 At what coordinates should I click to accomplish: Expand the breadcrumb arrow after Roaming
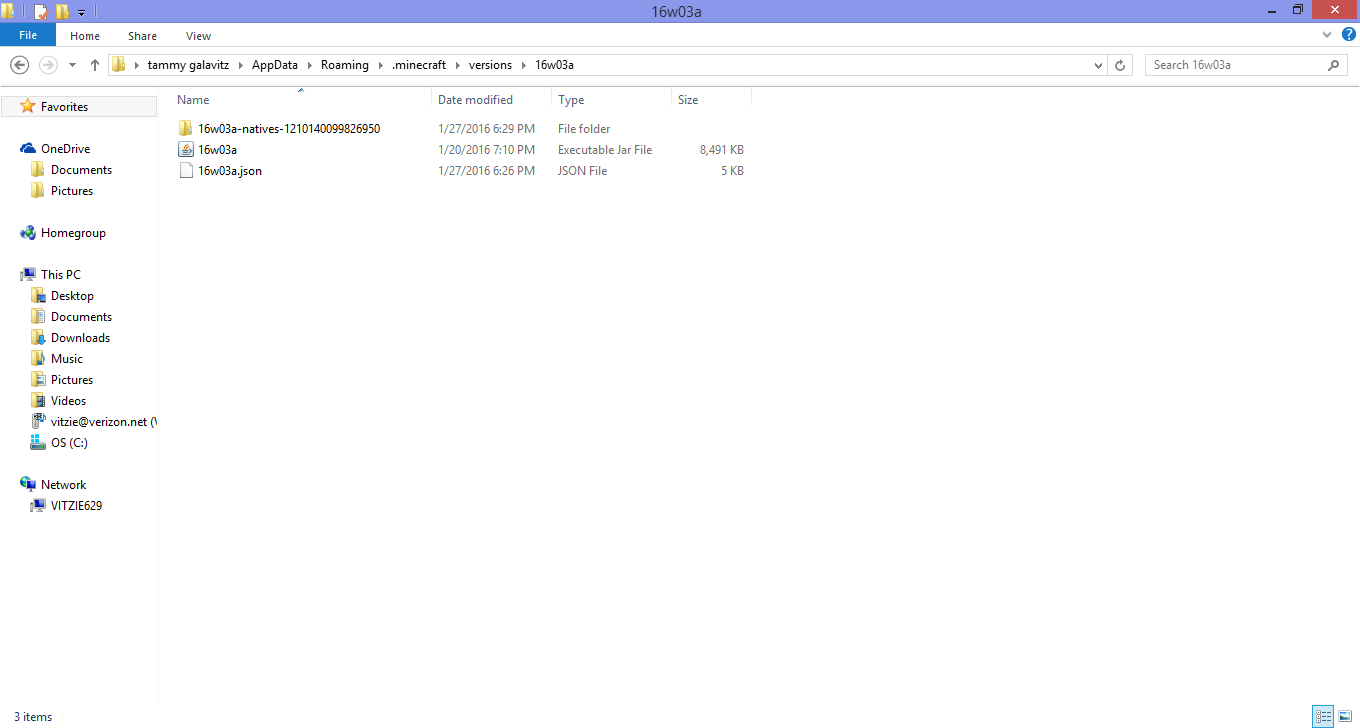coord(380,65)
